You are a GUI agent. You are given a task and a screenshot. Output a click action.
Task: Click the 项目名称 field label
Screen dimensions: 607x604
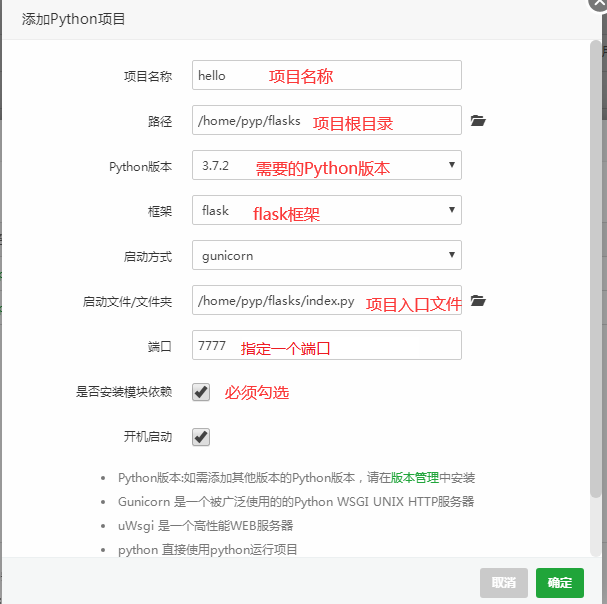point(148,76)
